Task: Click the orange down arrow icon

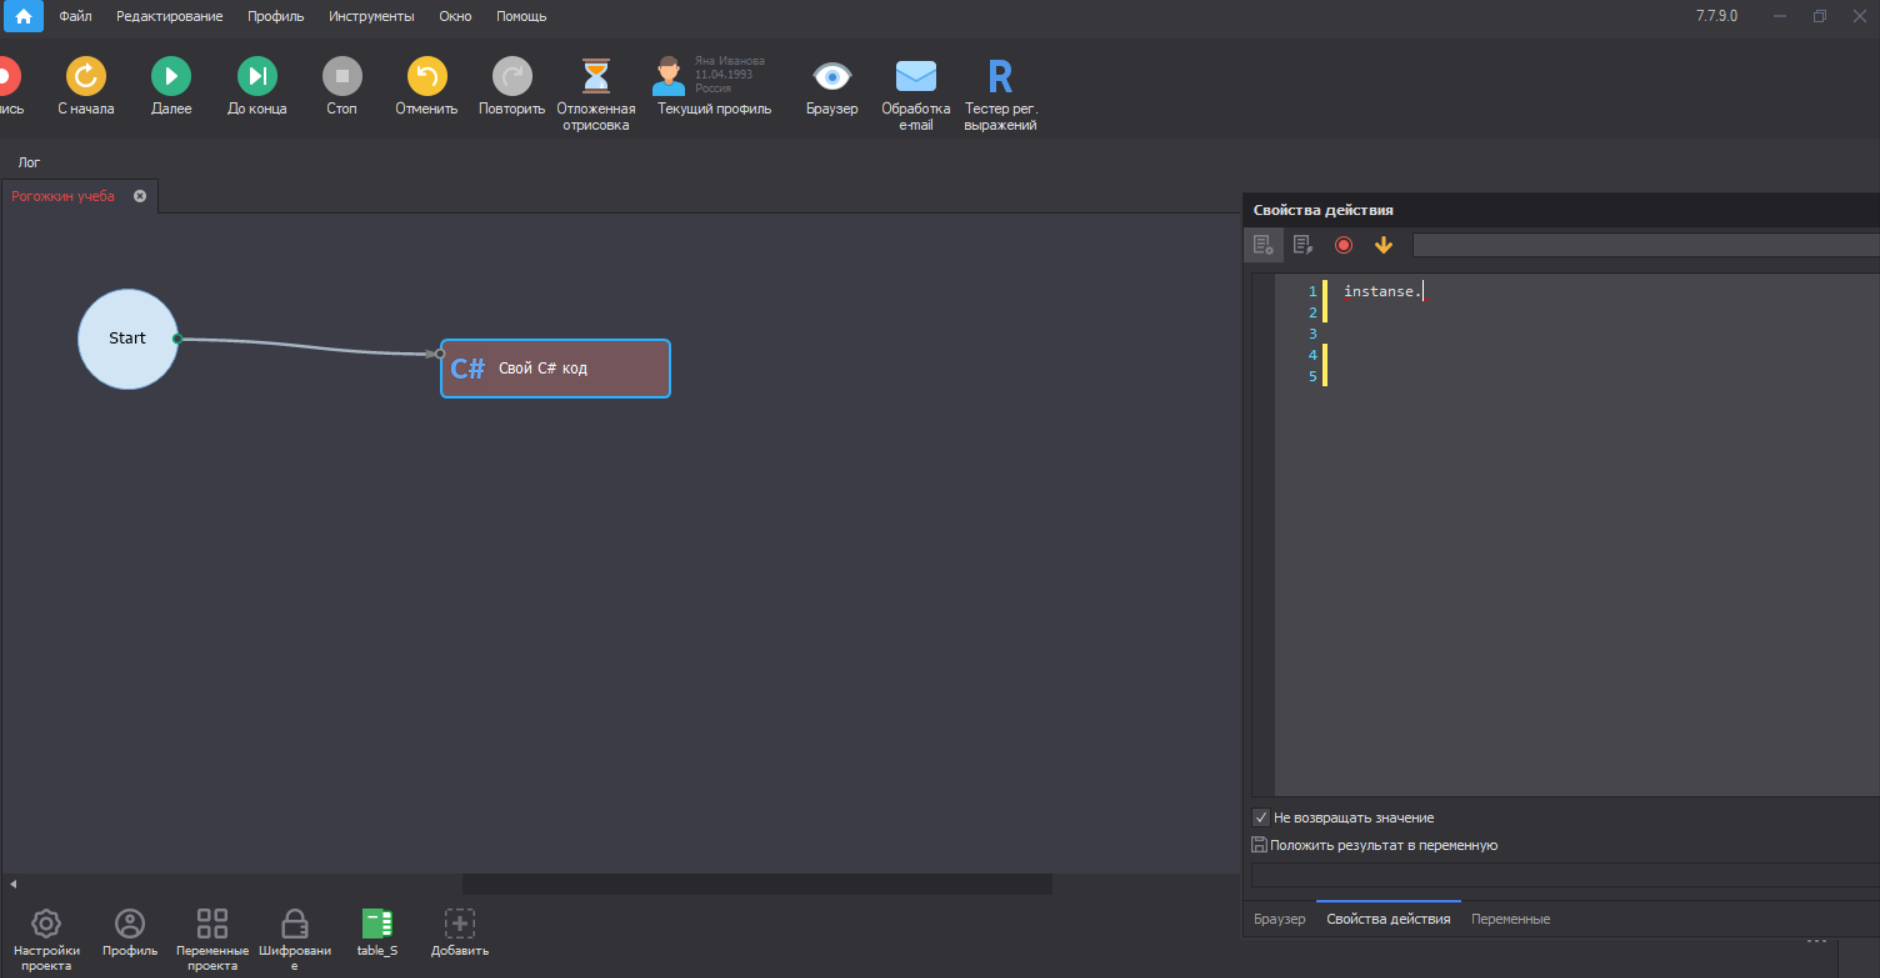Action: click(1383, 245)
